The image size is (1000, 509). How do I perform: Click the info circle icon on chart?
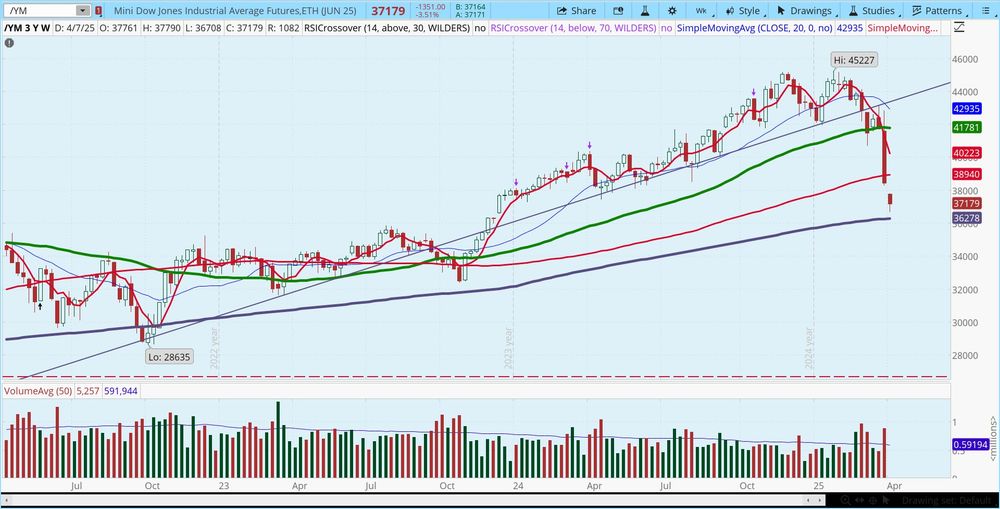pyautogui.click(x=9, y=43)
